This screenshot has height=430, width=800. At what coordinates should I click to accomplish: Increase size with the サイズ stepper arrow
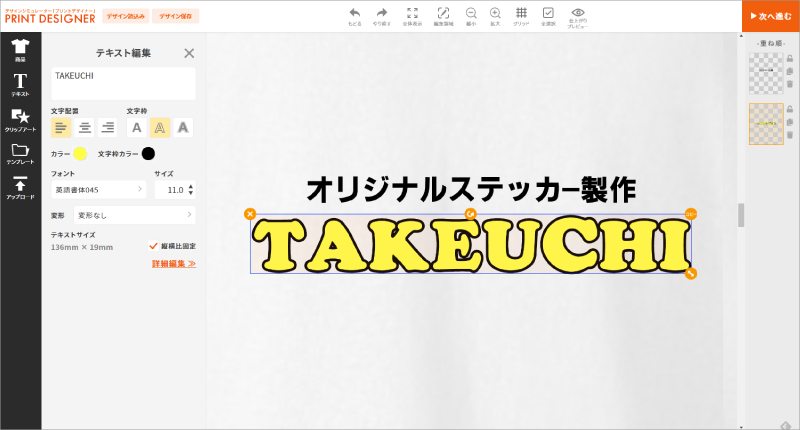pyautogui.click(x=191, y=185)
